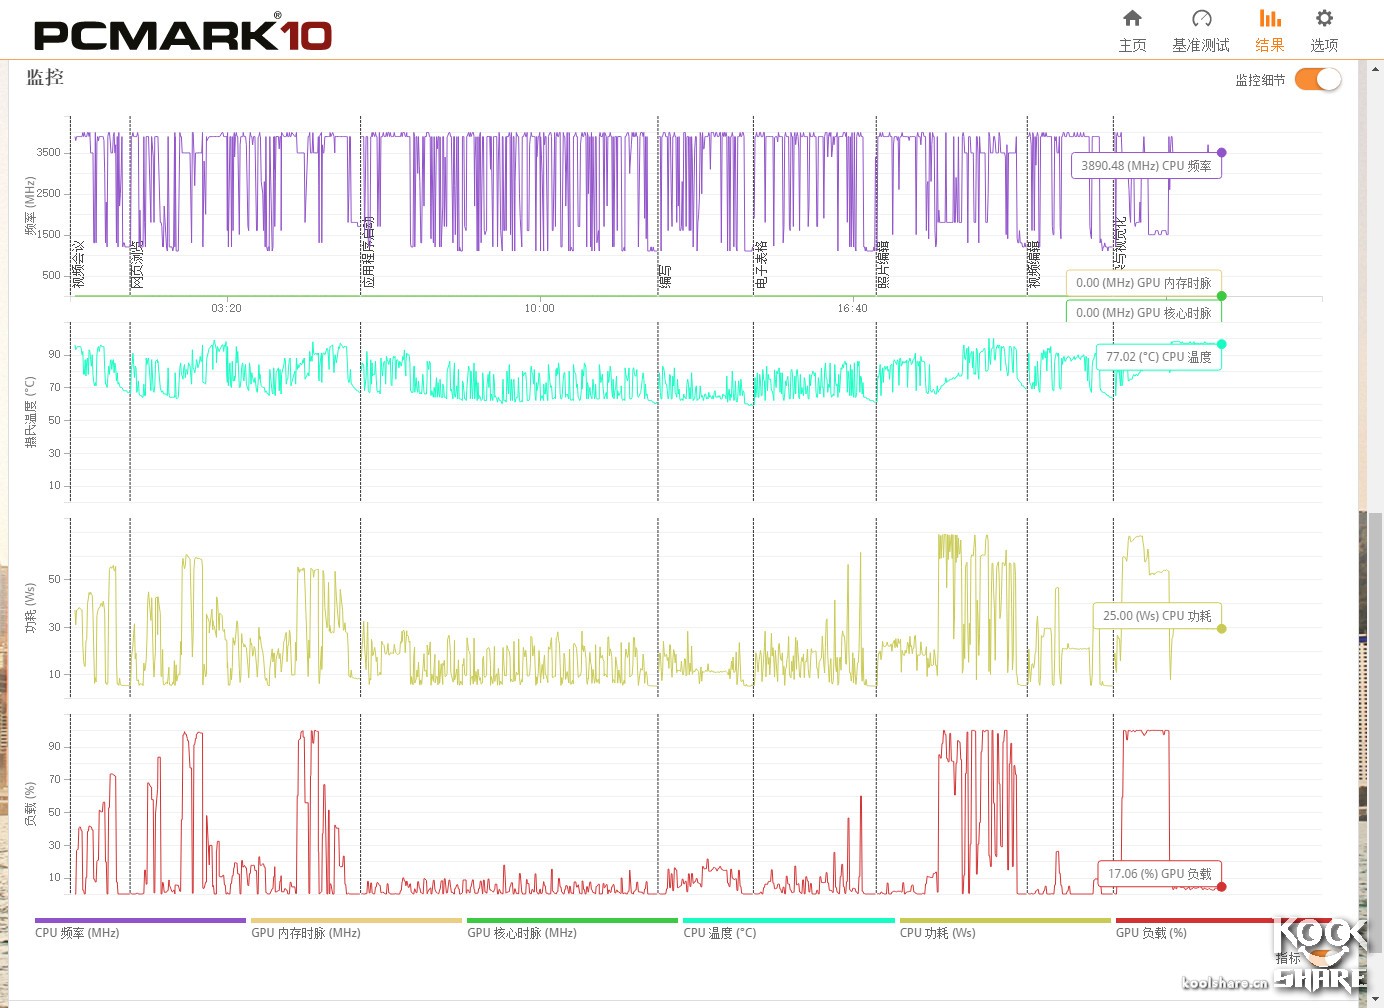Click the 3500 tick on the frequency axis
This screenshot has height=1008, width=1384.
pos(48,153)
